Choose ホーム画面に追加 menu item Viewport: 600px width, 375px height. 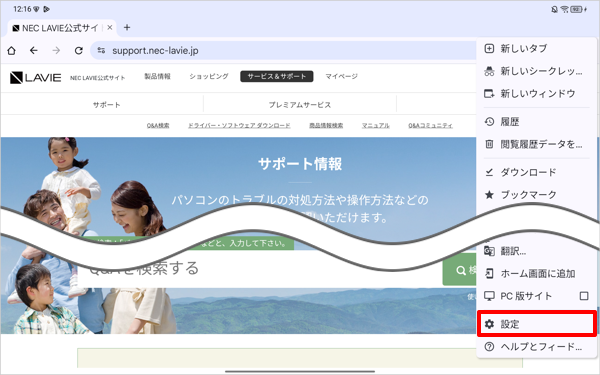[536, 274]
